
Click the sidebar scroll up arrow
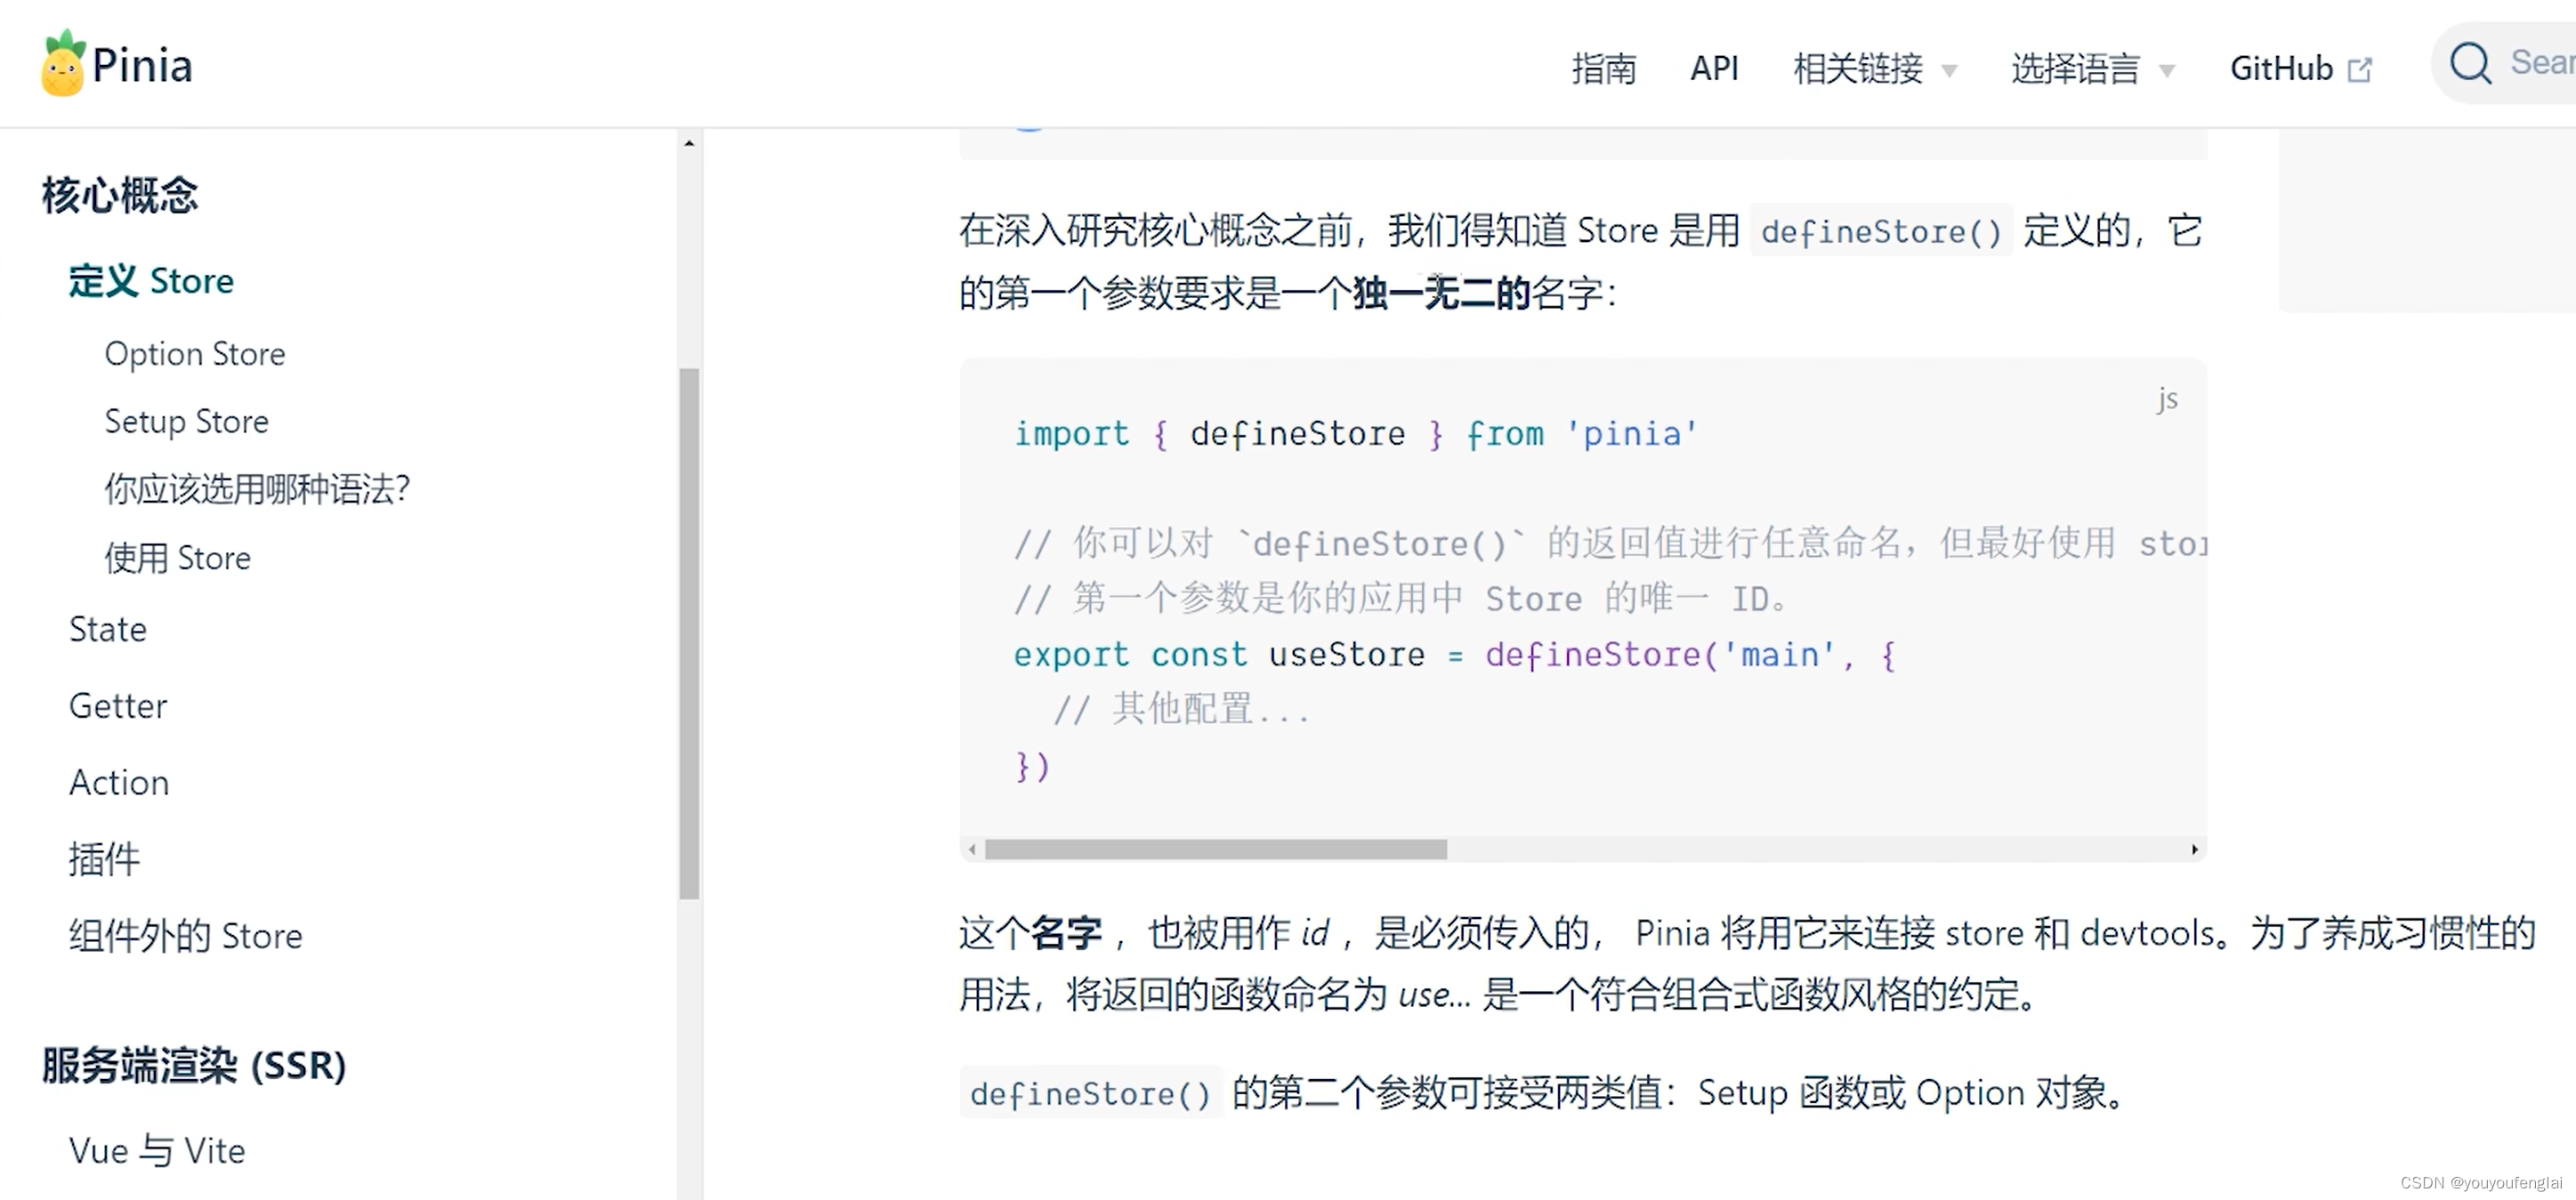[x=689, y=144]
